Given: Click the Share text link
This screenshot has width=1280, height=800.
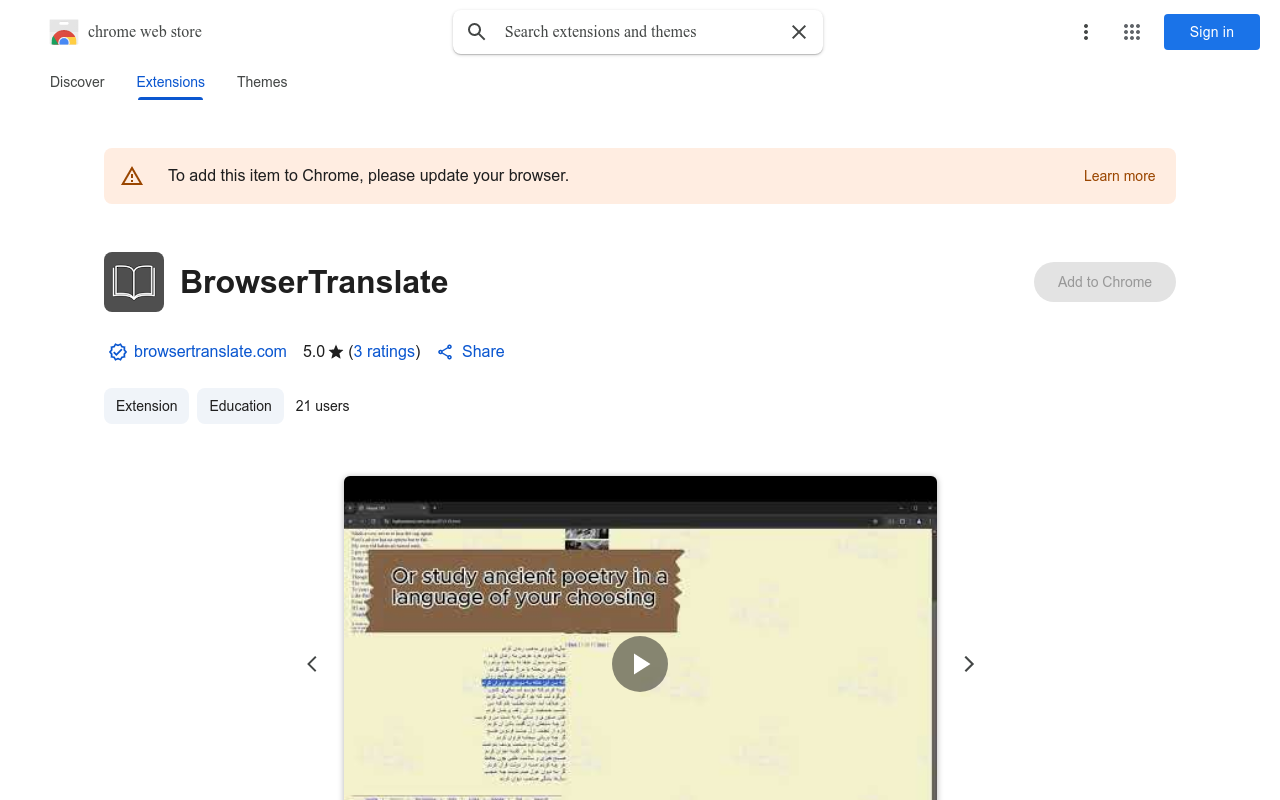Looking at the screenshot, I should [483, 352].
